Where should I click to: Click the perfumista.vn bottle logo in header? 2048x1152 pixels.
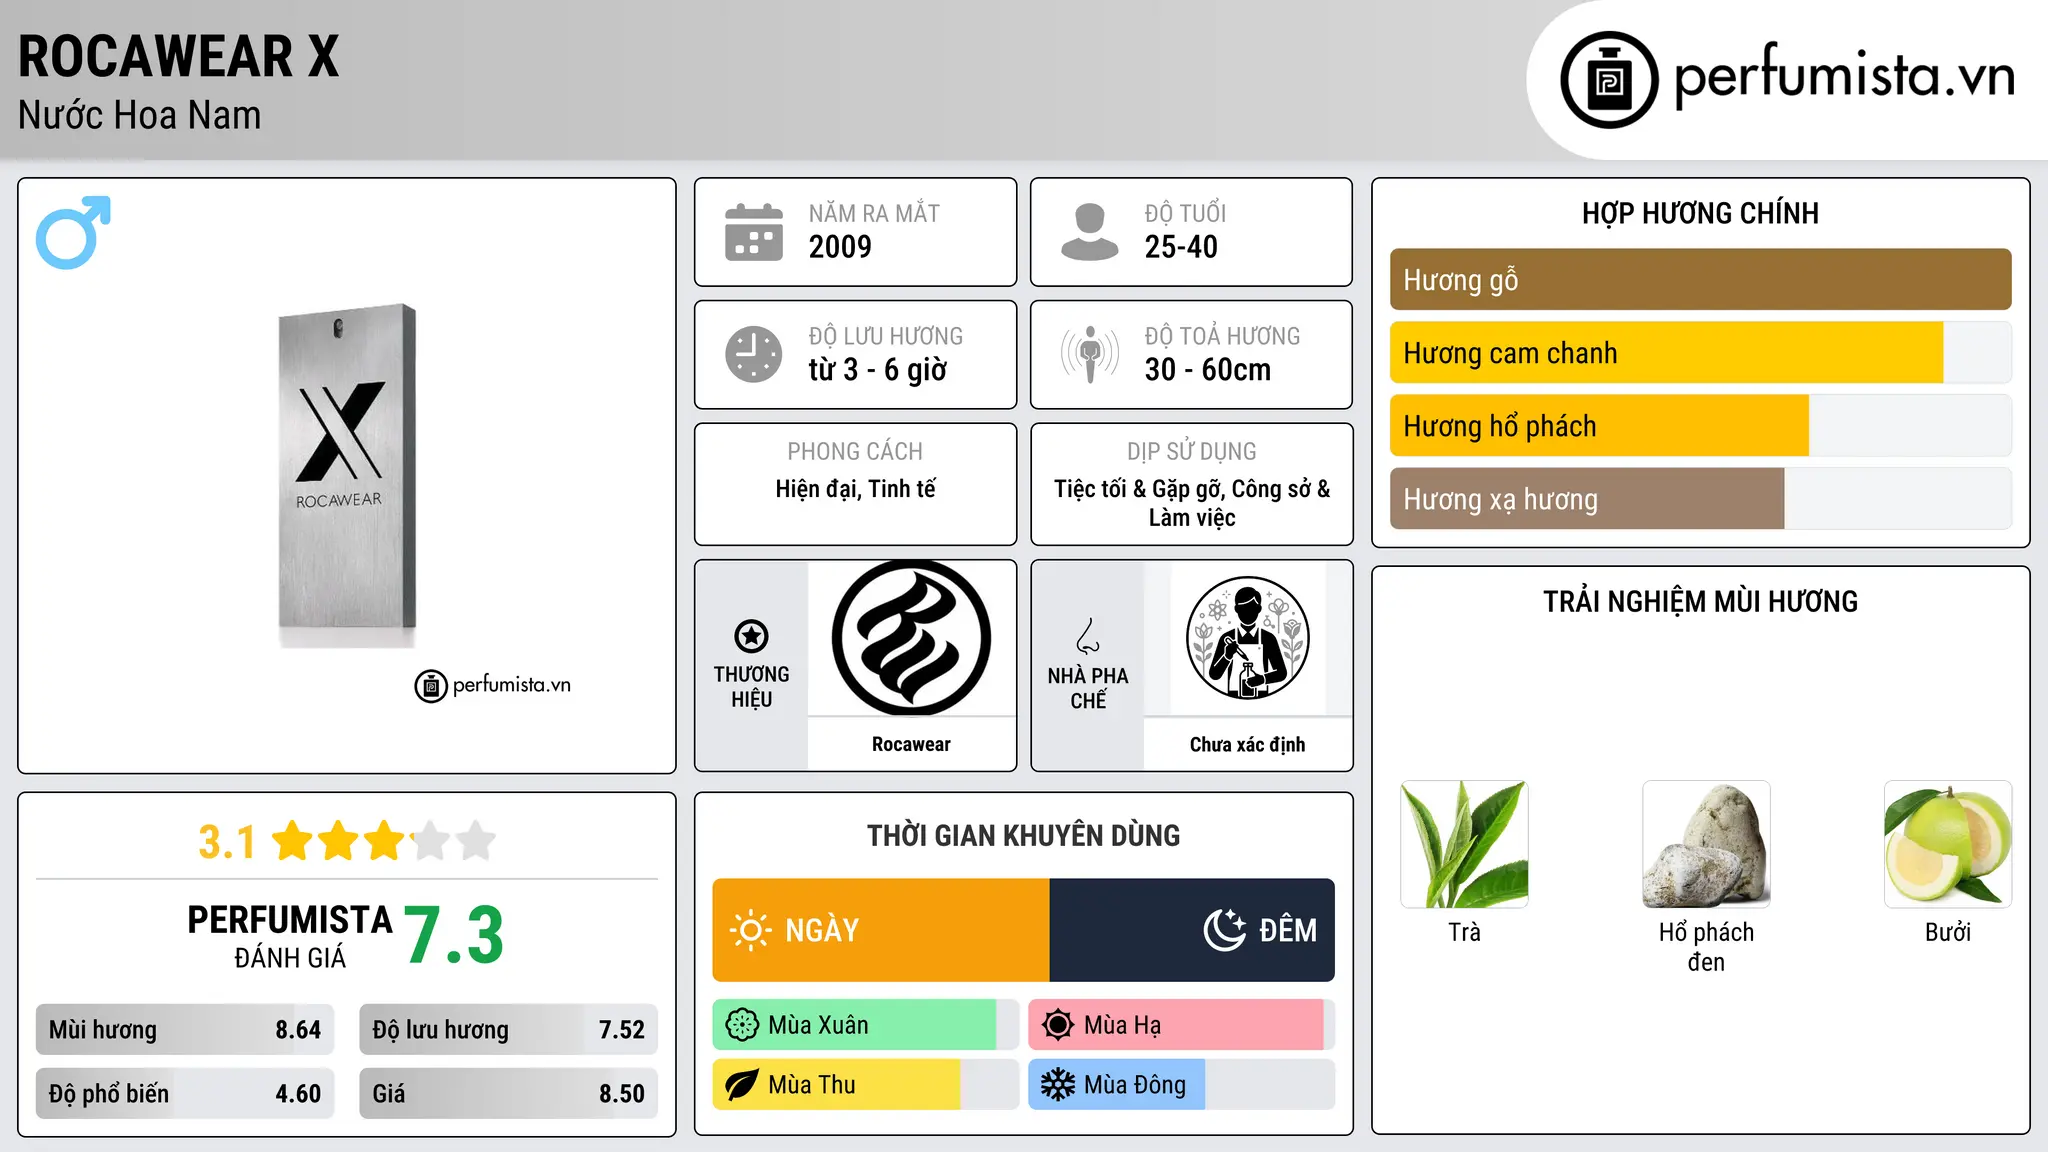pyautogui.click(x=1609, y=80)
